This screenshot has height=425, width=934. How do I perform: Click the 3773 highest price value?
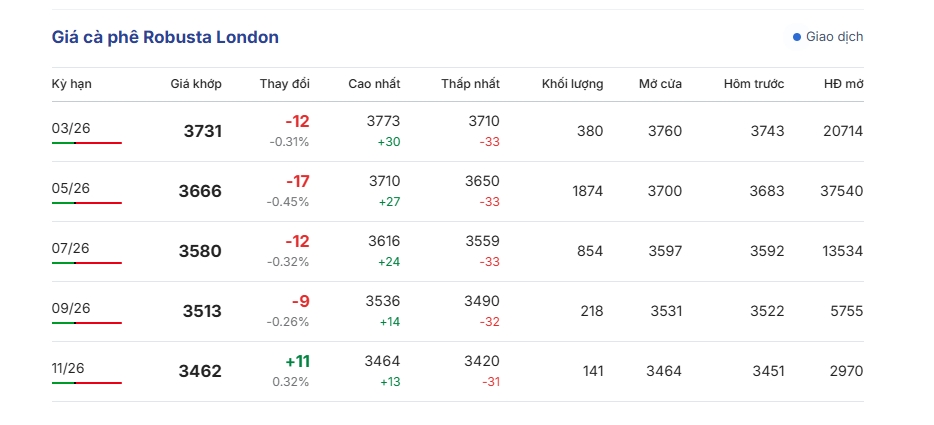[x=383, y=121]
